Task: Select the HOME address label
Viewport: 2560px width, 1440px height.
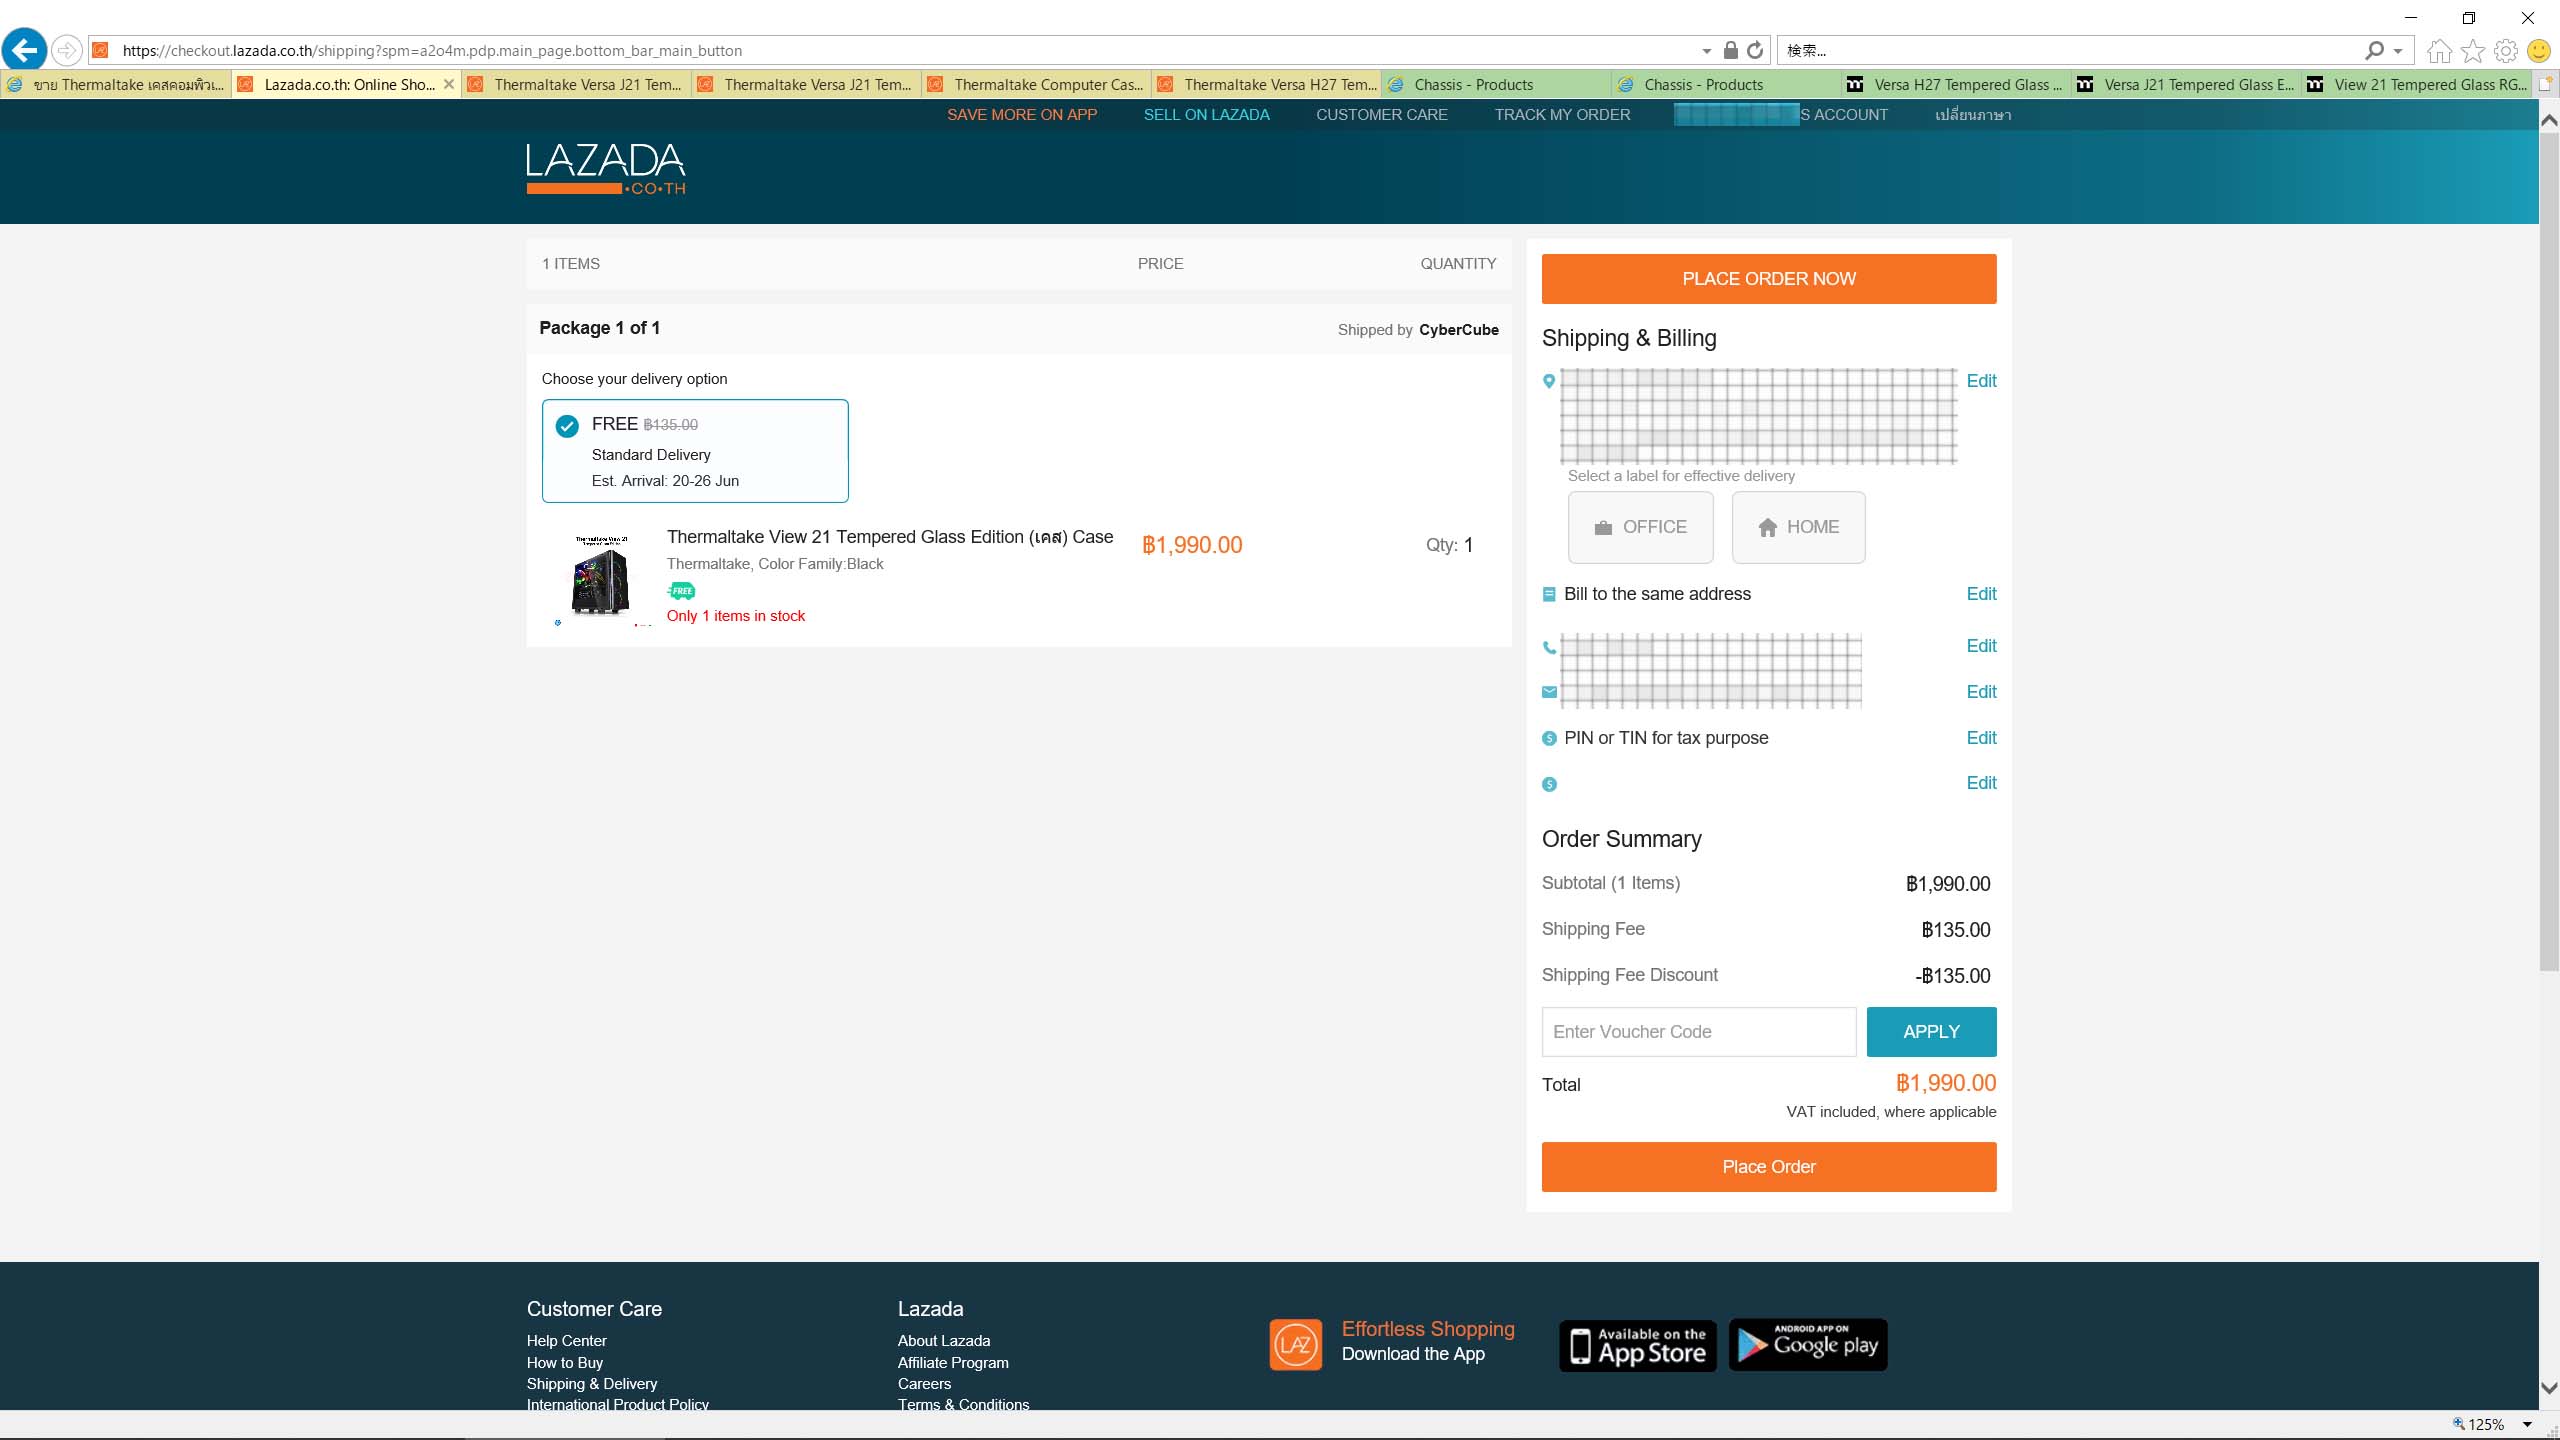Action: pyautogui.click(x=1798, y=527)
